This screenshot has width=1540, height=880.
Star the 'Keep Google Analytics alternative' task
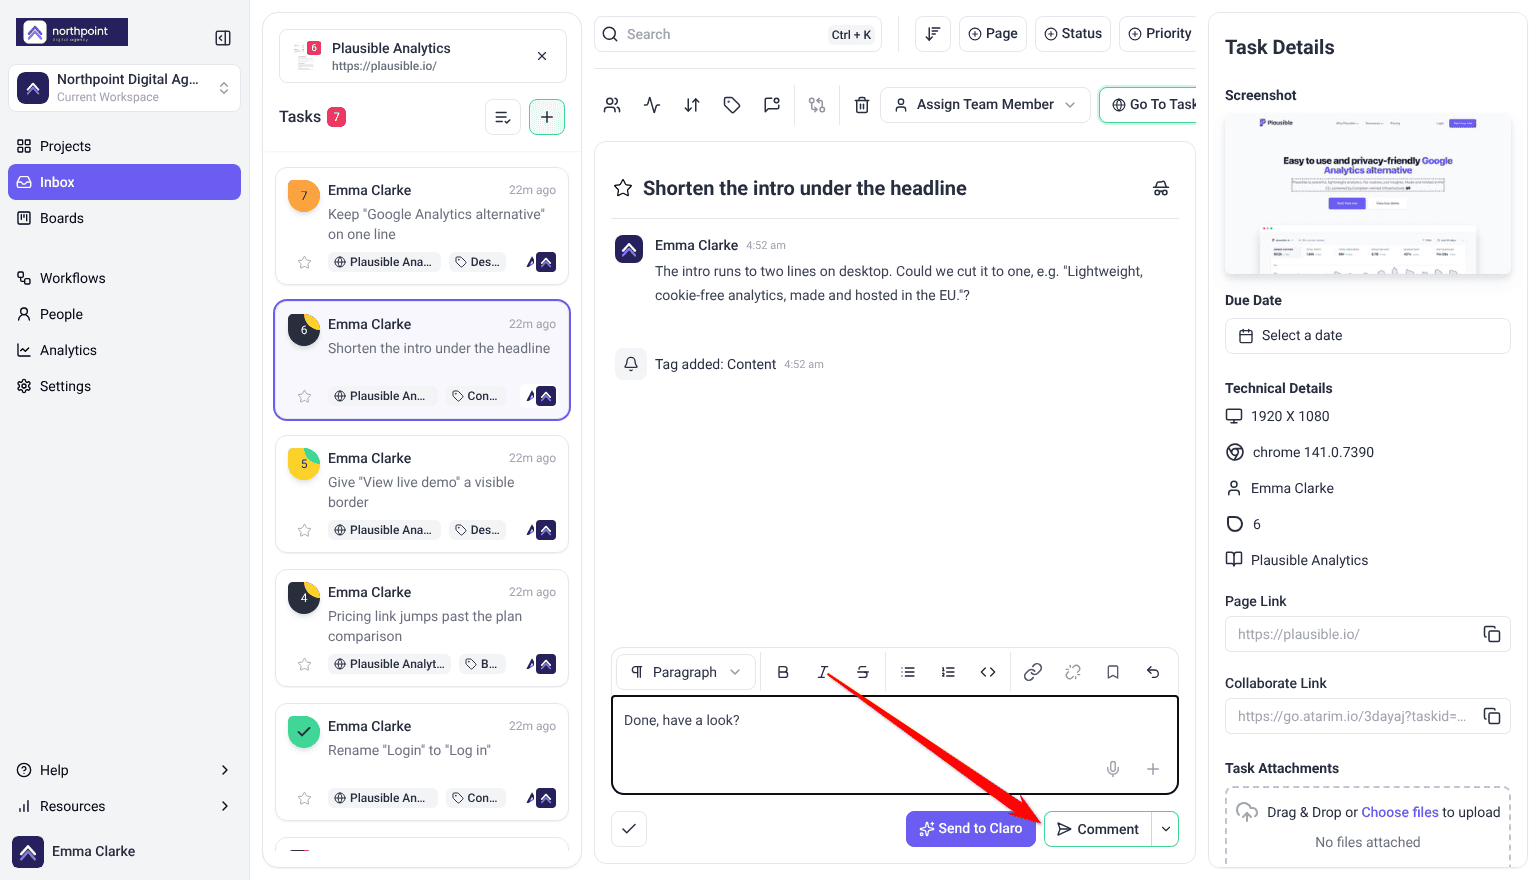(304, 262)
